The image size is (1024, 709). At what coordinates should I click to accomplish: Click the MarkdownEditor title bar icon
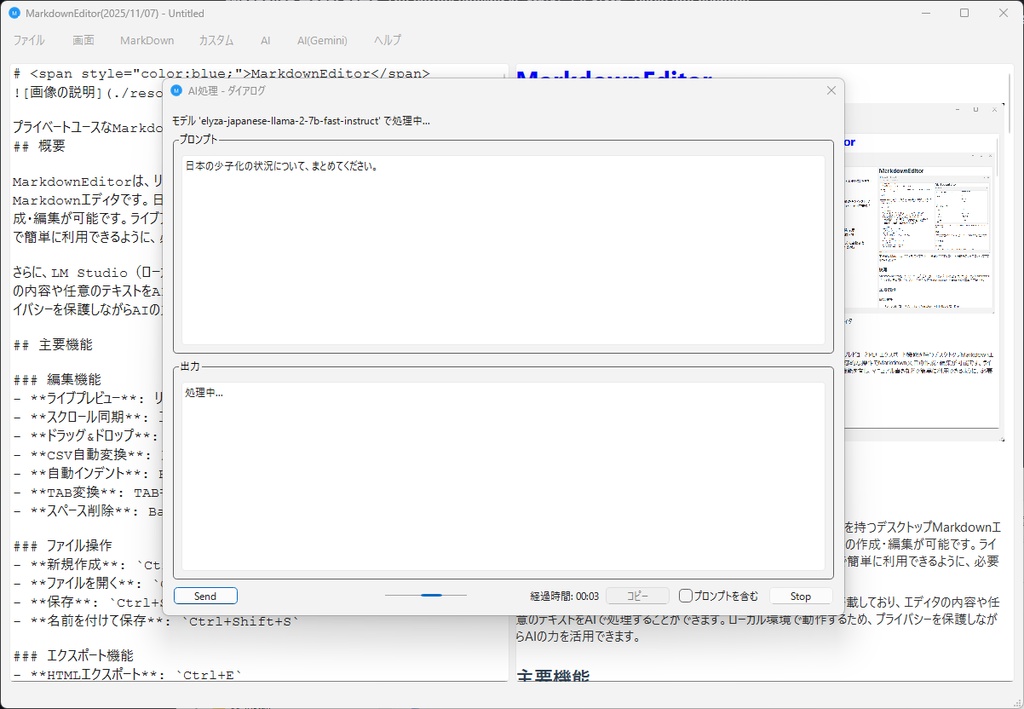[14, 13]
